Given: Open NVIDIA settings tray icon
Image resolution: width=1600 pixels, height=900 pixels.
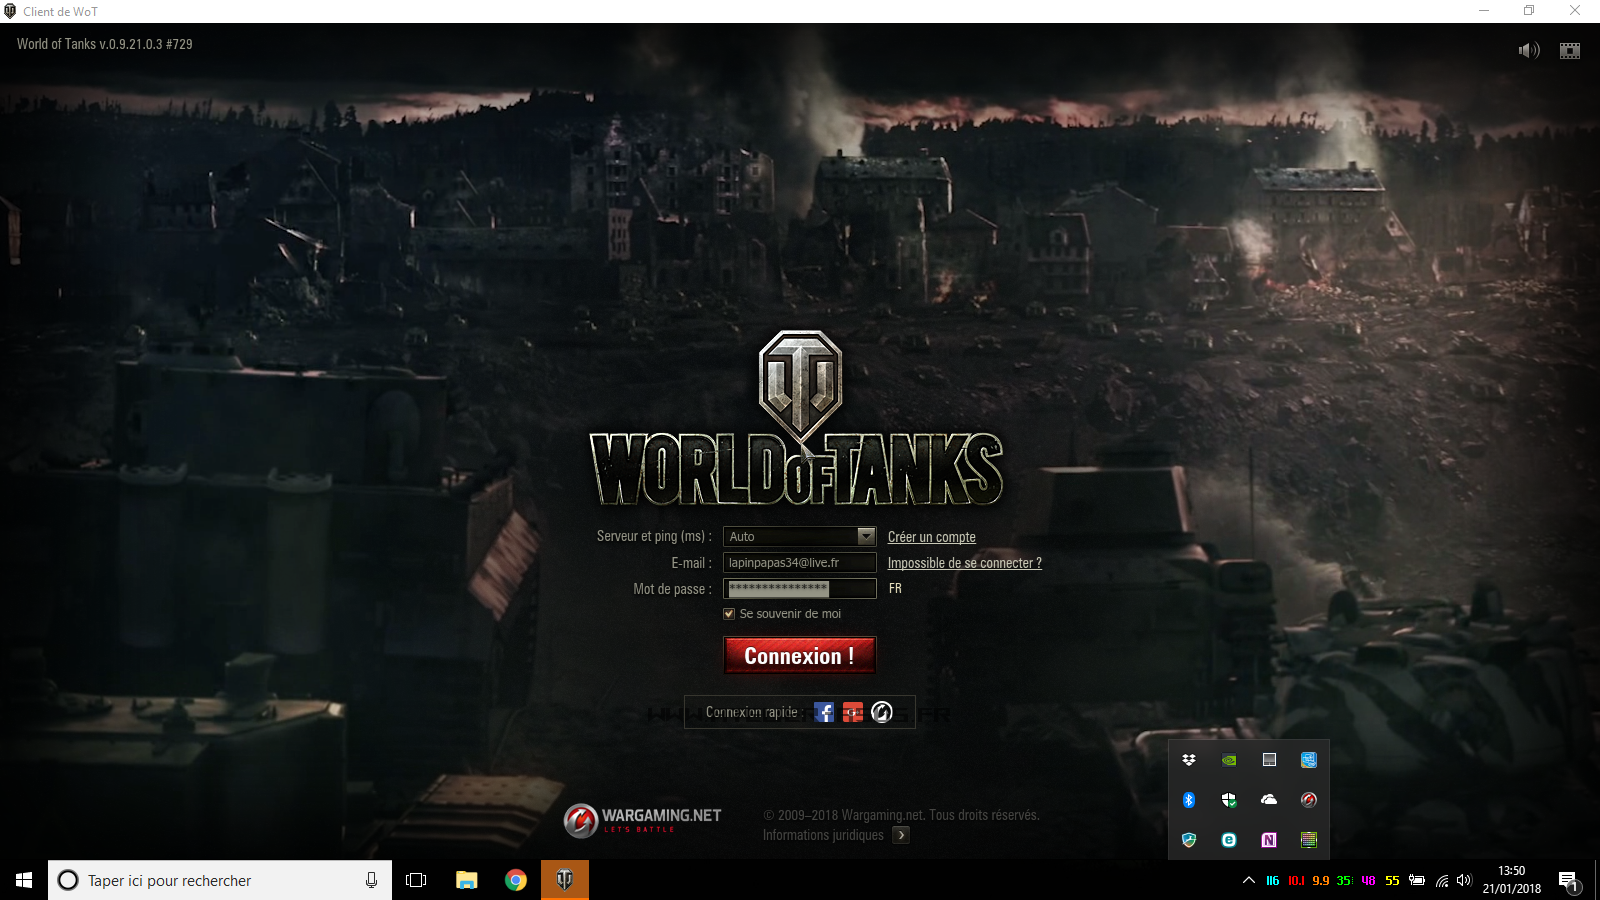Looking at the screenshot, I should [1229, 760].
